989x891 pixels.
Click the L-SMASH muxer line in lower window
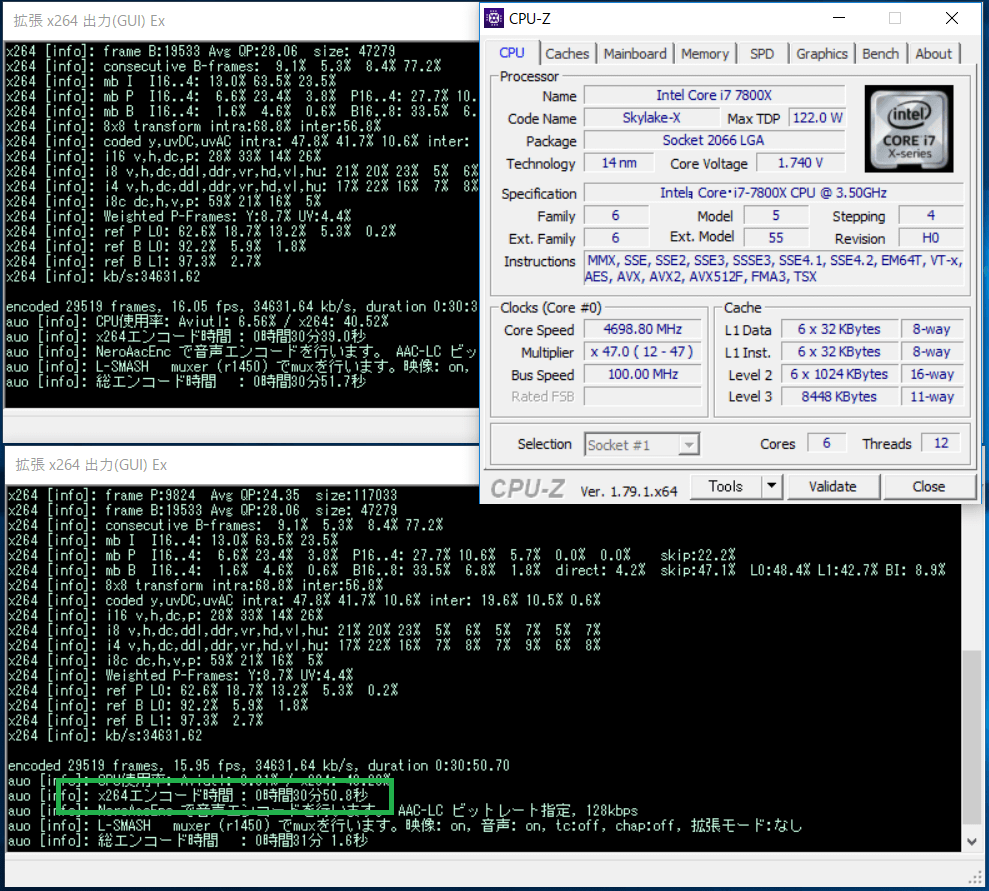click(405, 825)
